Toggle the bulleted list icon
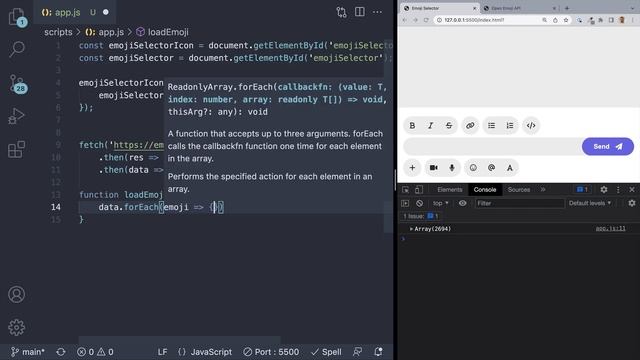This screenshot has width=640, height=360. coord(491,125)
